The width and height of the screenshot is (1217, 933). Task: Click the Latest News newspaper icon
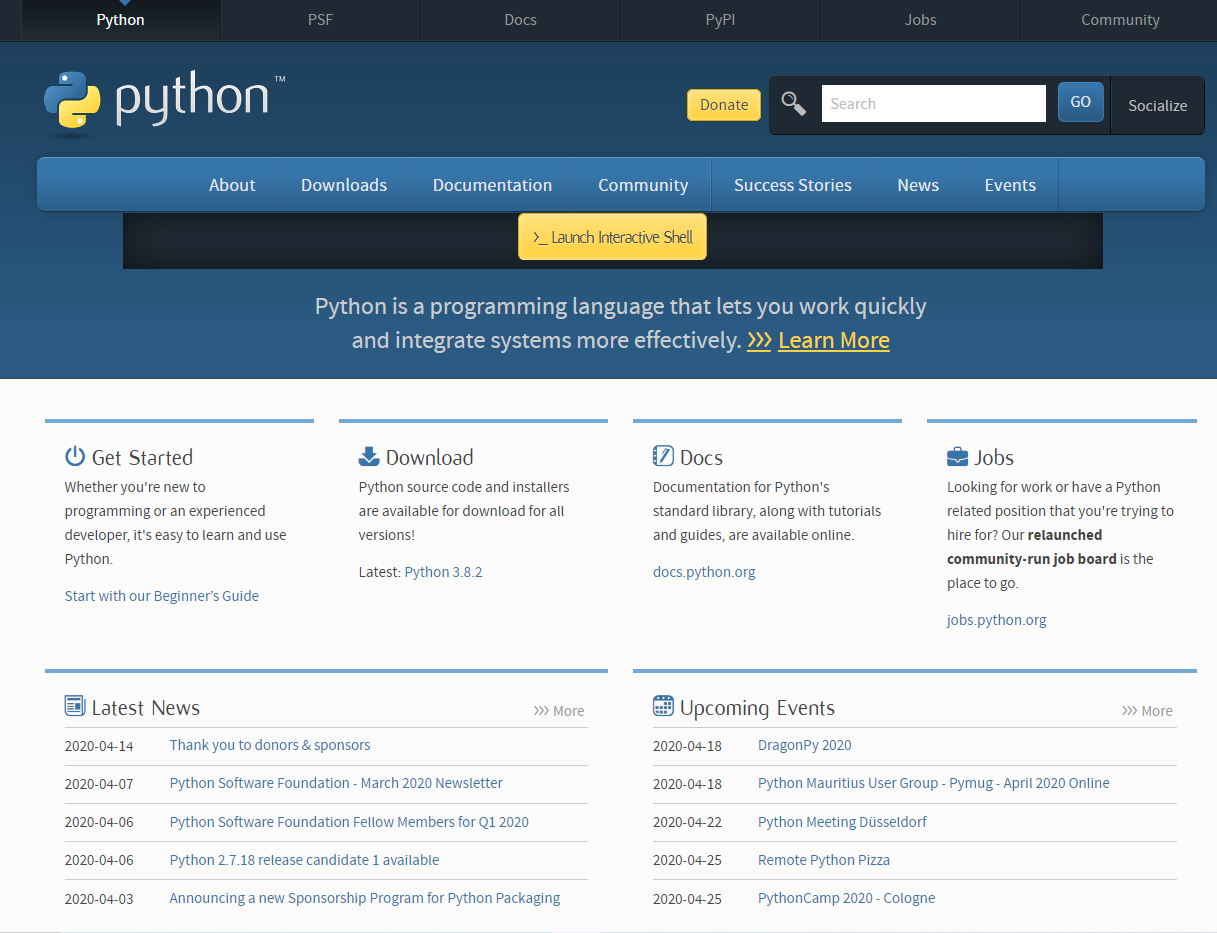click(75, 706)
